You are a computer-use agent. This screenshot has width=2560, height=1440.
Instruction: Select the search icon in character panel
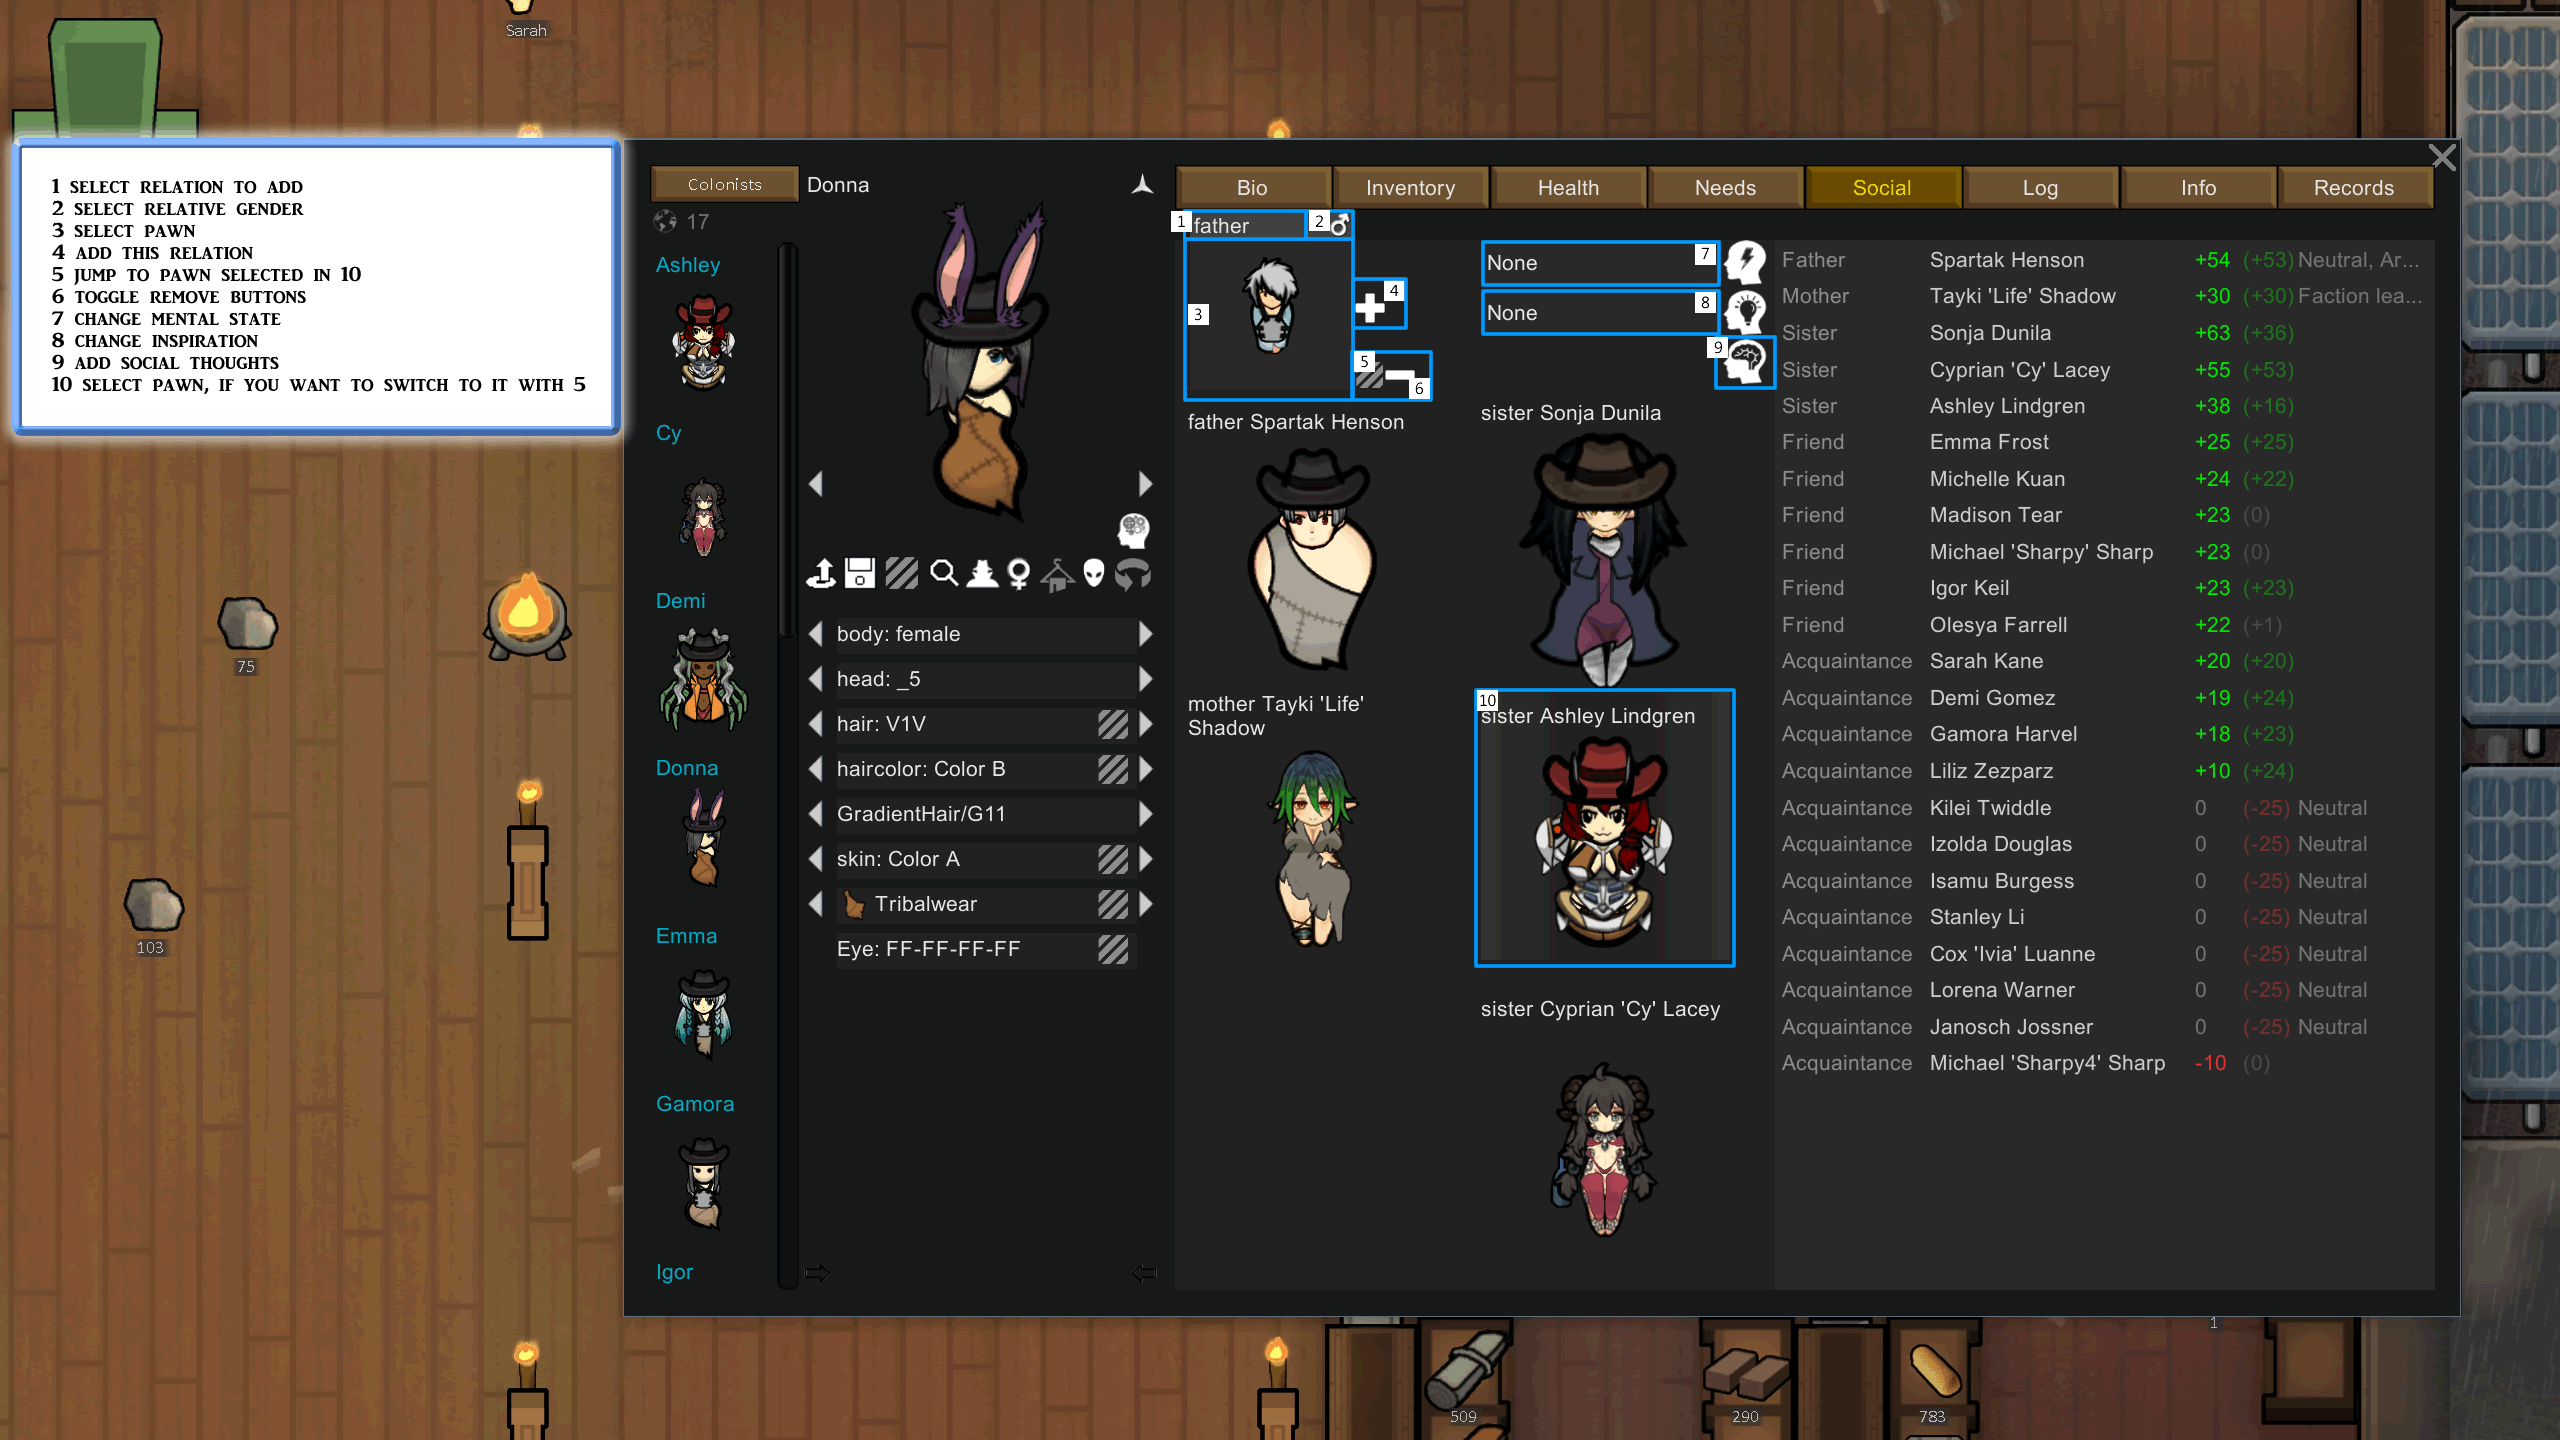click(942, 573)
